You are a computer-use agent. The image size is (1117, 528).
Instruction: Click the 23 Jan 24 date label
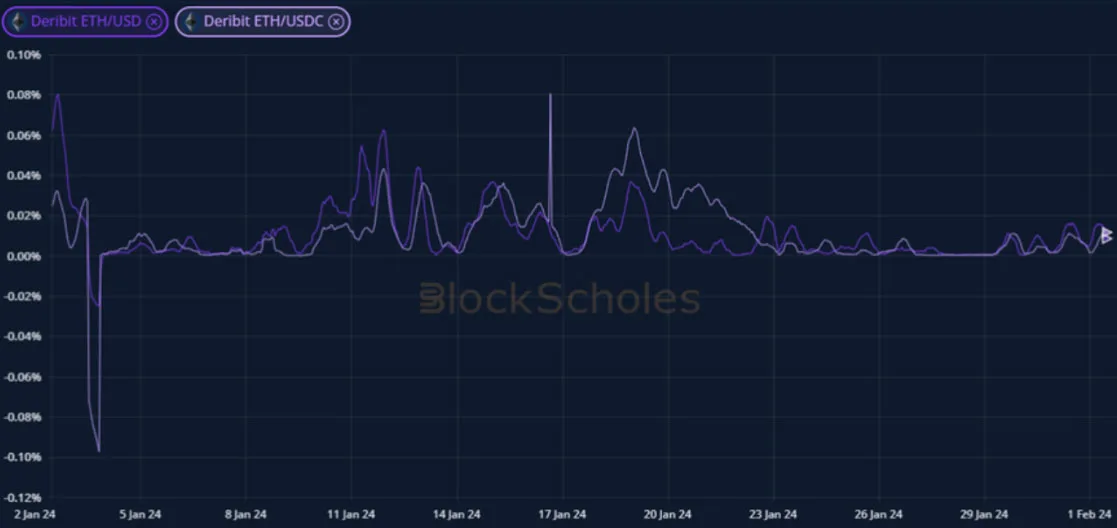coord(774,514)
